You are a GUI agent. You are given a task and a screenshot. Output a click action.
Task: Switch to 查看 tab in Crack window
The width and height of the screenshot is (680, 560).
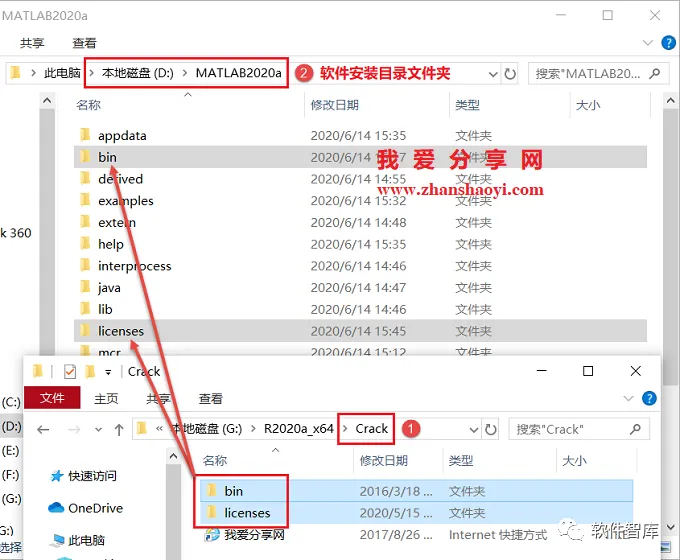(210, 398)
